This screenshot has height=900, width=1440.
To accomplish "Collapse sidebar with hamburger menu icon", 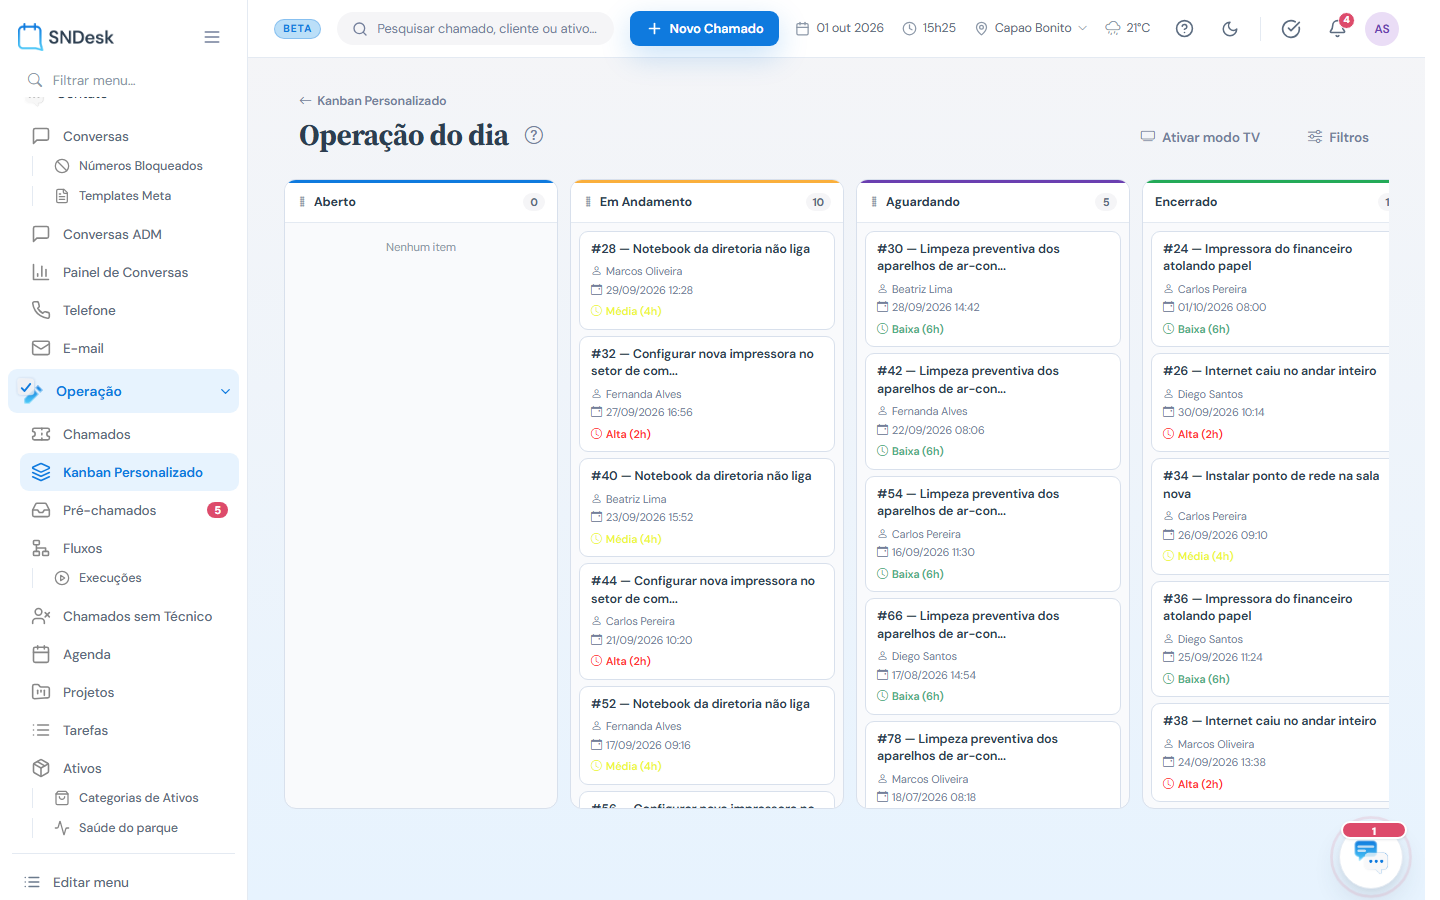I will click(212, 37).
